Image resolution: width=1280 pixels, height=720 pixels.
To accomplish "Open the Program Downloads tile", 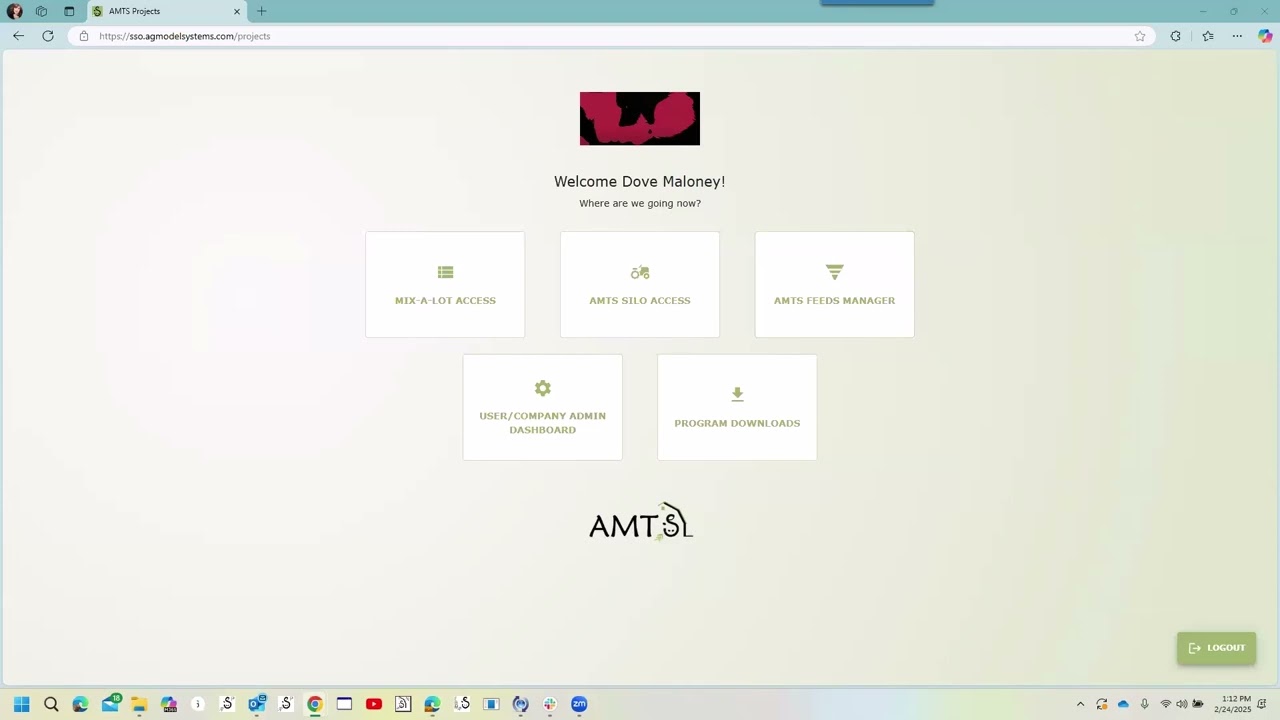I will [737, 408].
